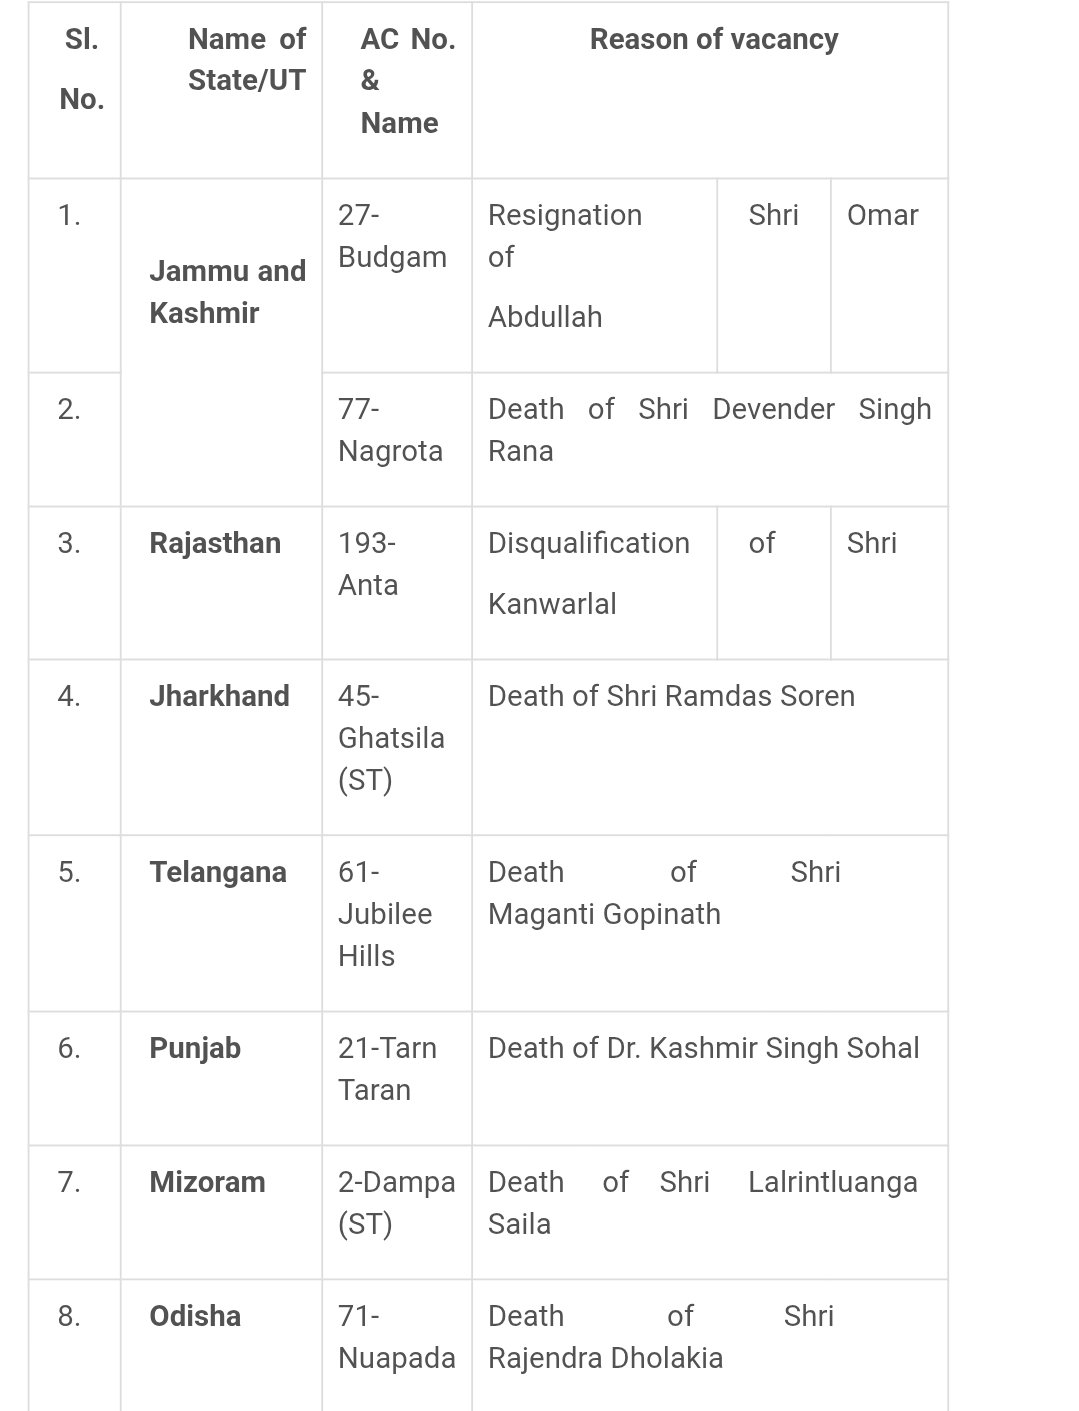
Task: Select the 'Odisha' state cell
Action: pos(195,1316)
